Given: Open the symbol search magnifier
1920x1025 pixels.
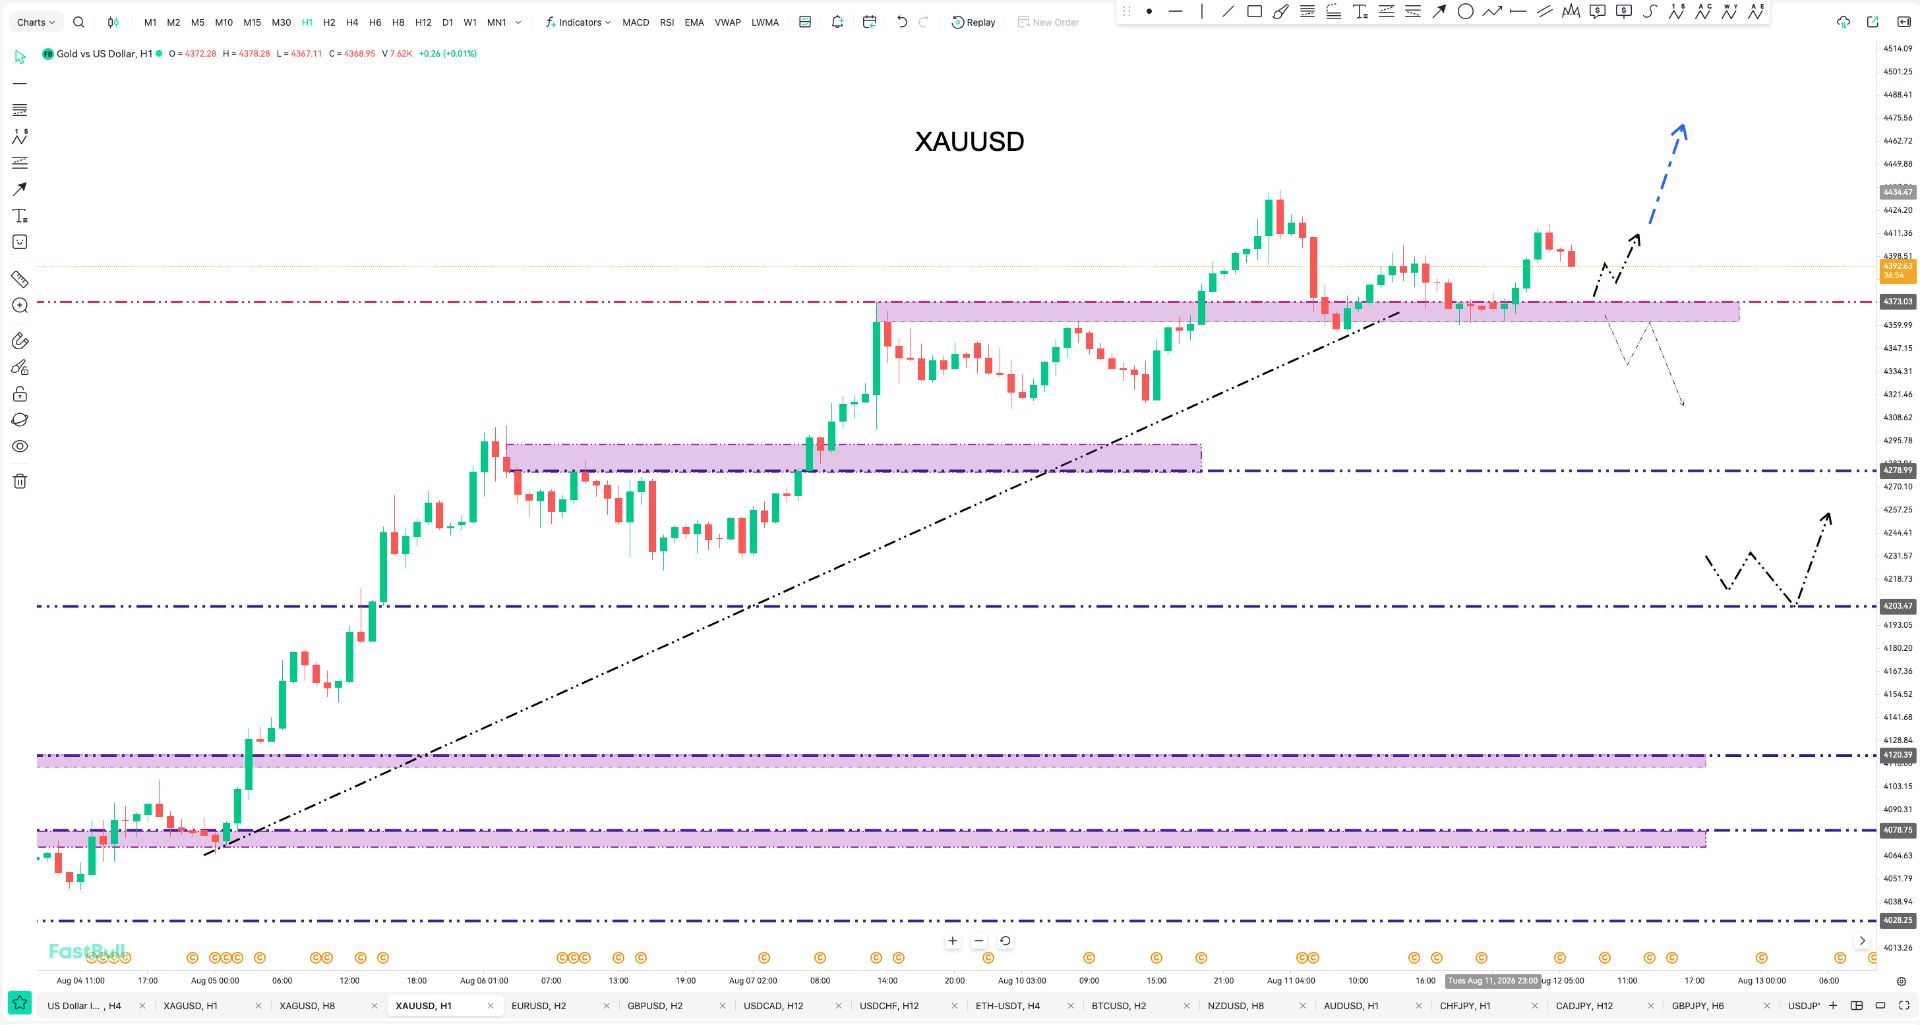Looking at the screenshot, I should [79, 22].
